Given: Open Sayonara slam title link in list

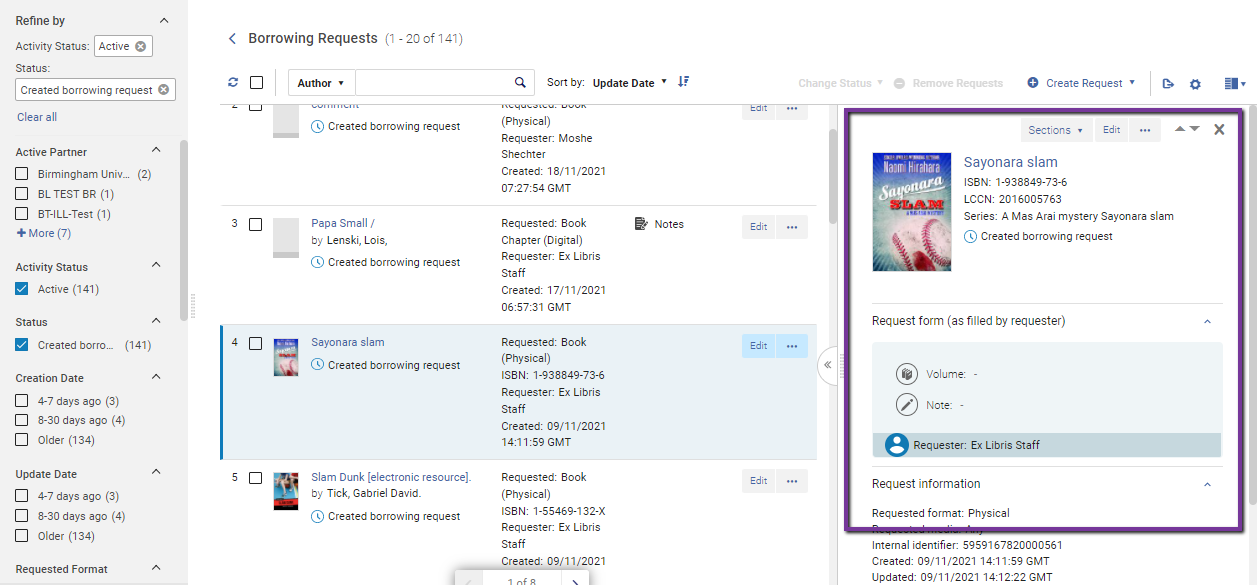Looking at the screenshot, I should tap(348, 342).
